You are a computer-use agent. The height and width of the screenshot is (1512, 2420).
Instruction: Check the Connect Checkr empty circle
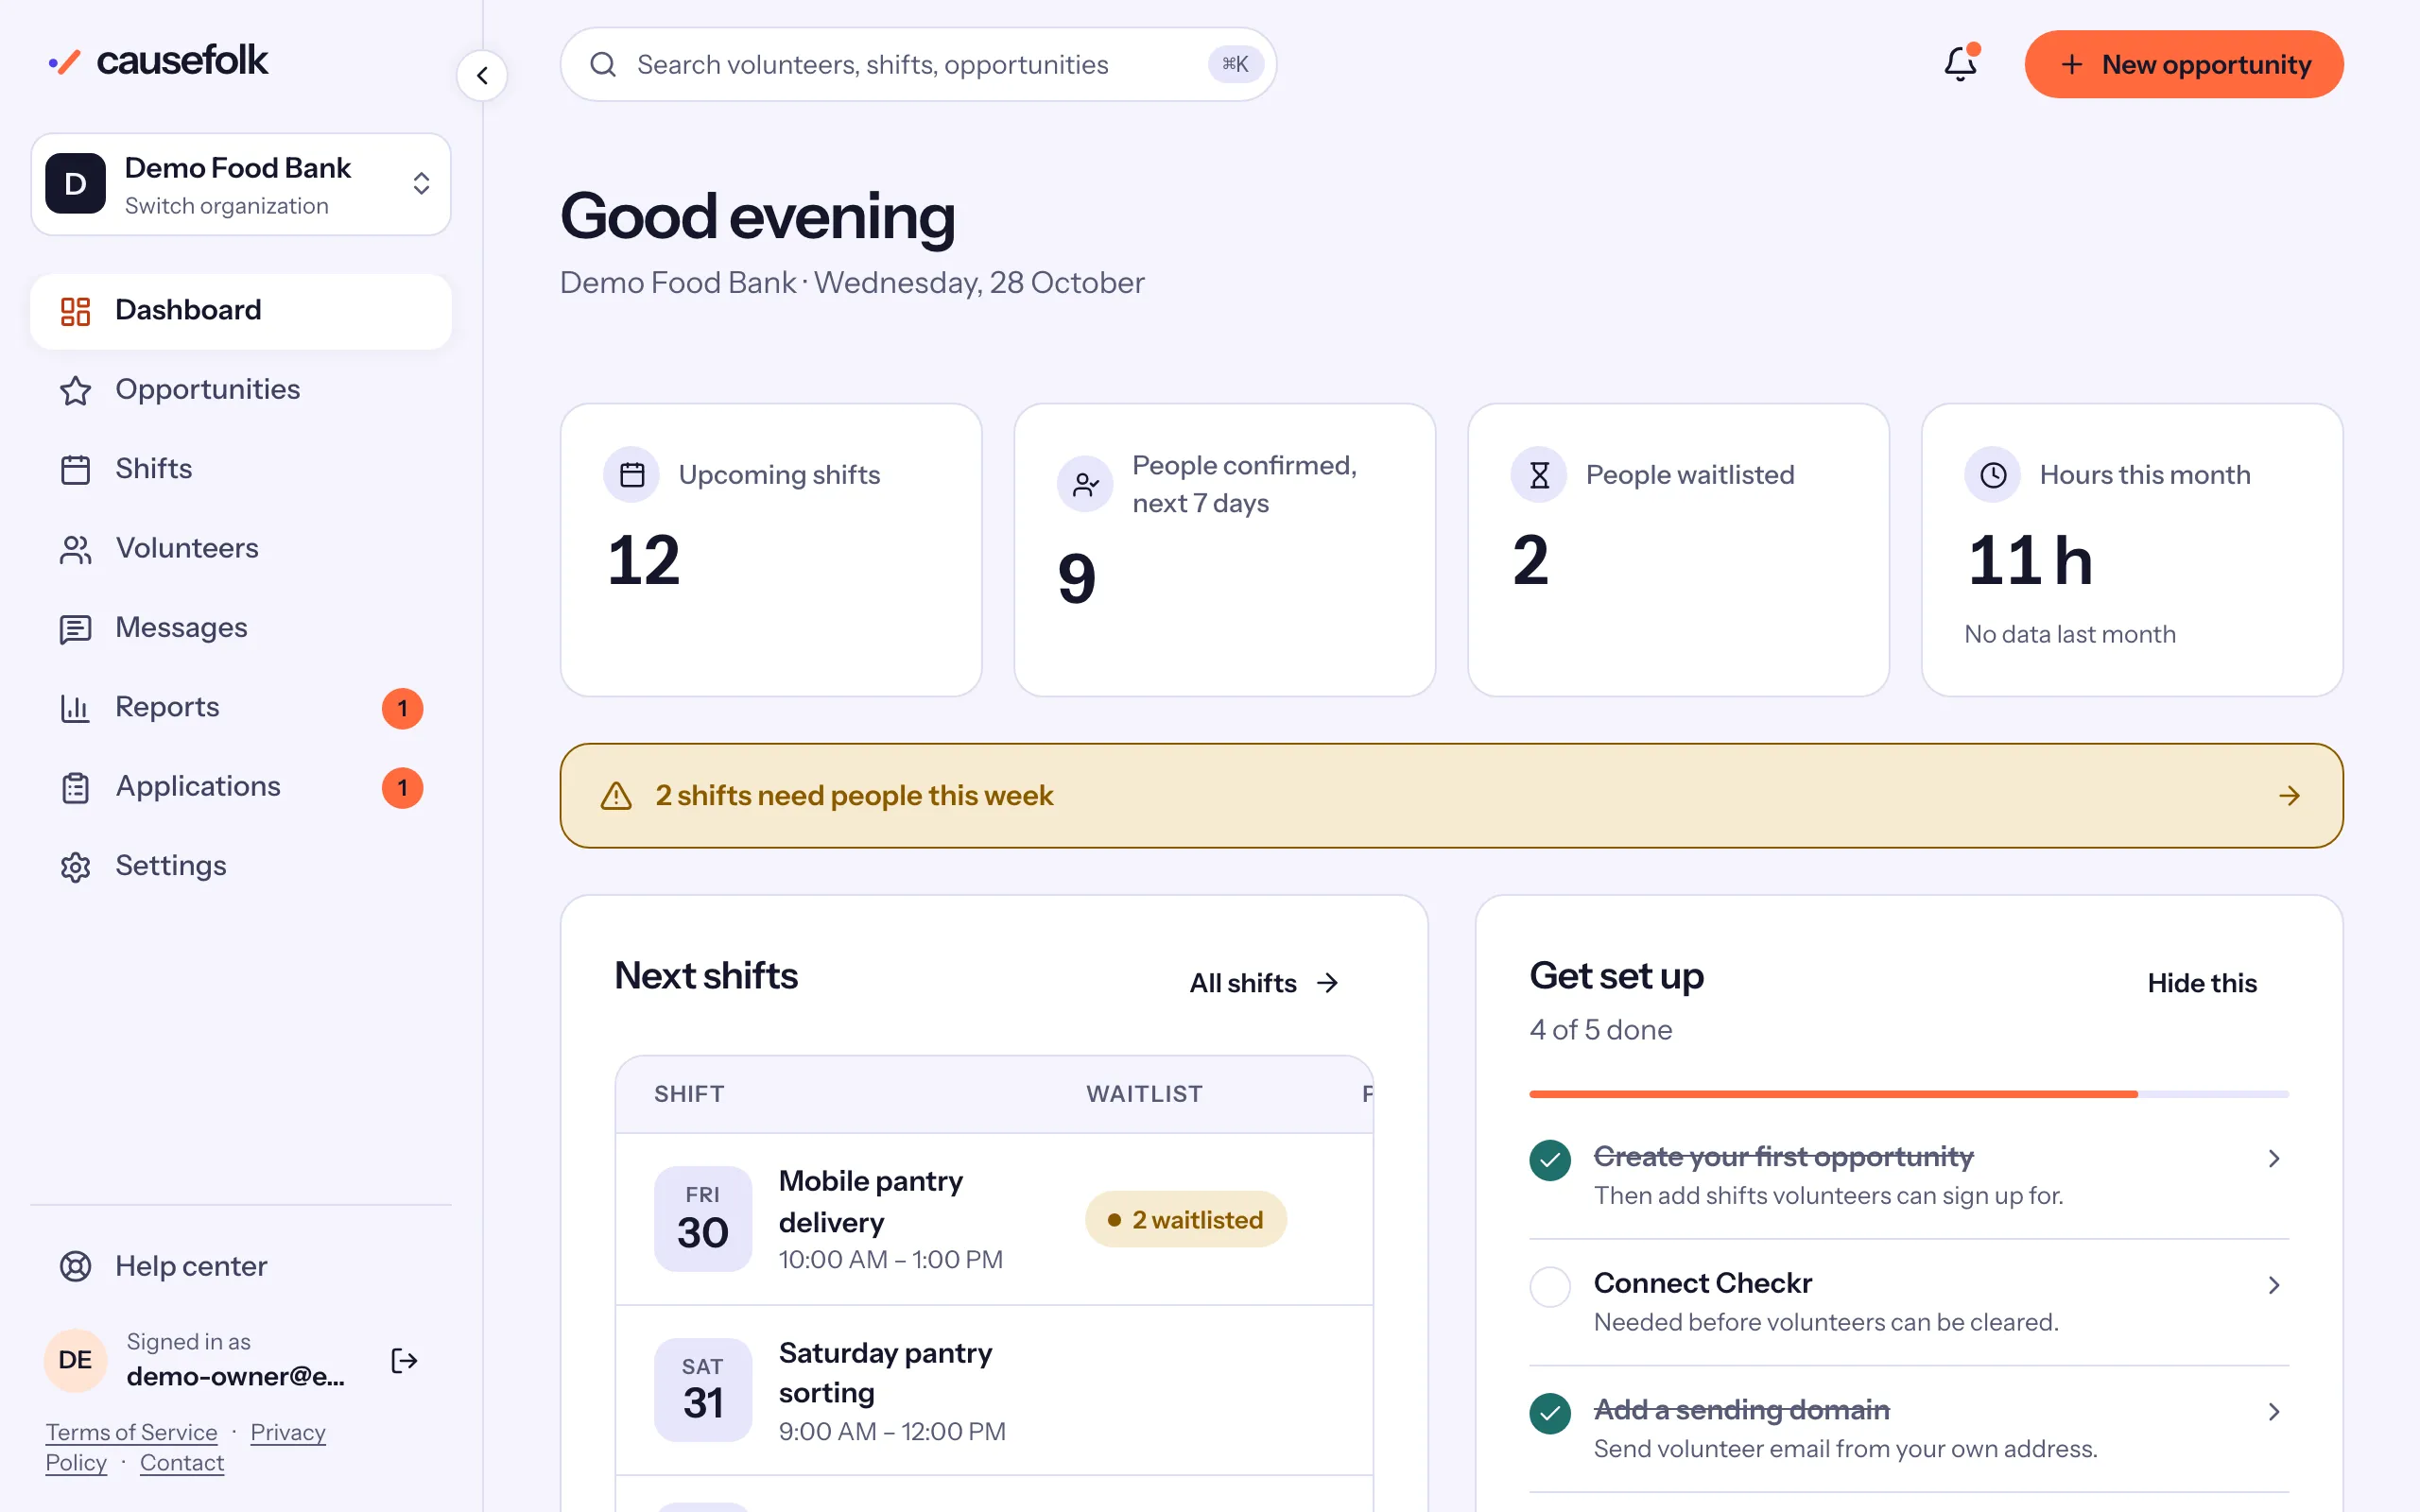(1550, 1286)
